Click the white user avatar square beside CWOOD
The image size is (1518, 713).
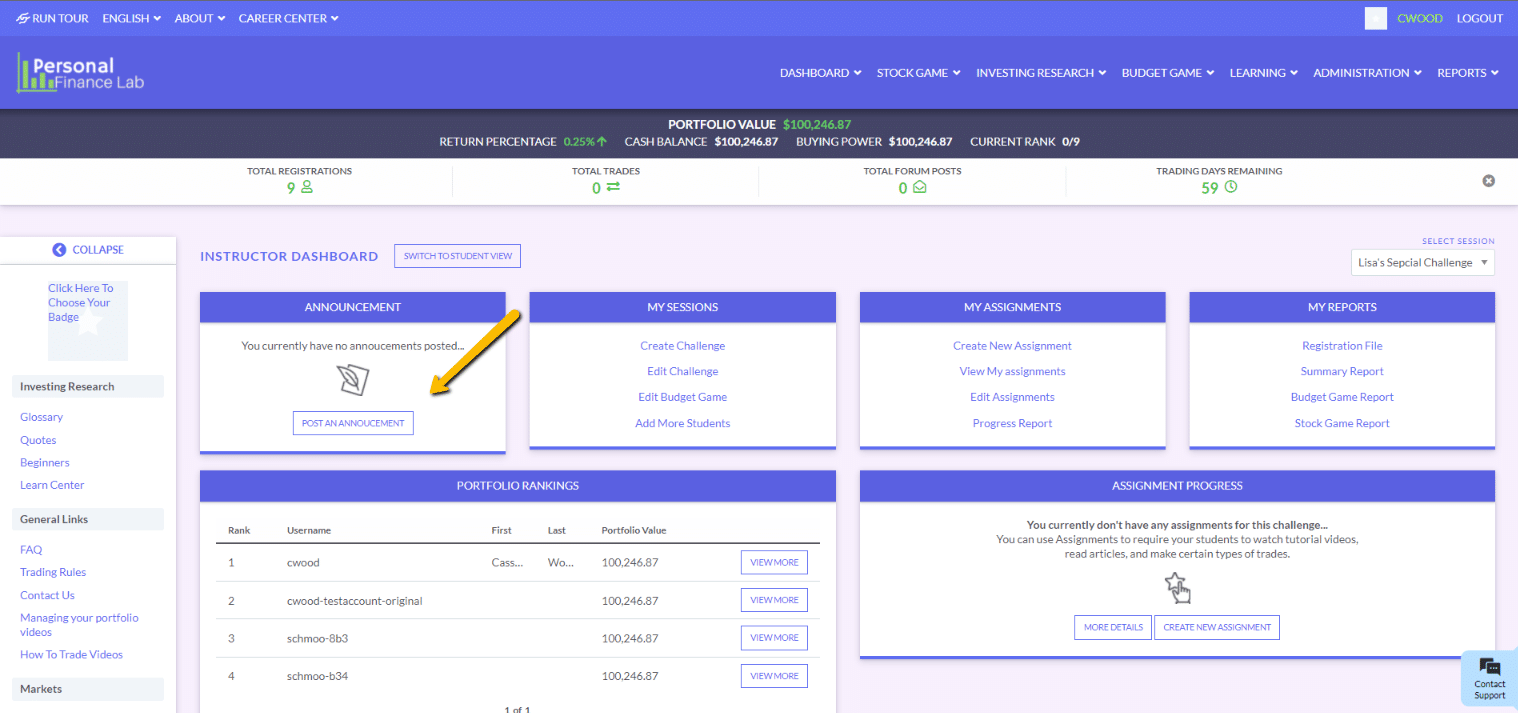[x=1376, y=18]
